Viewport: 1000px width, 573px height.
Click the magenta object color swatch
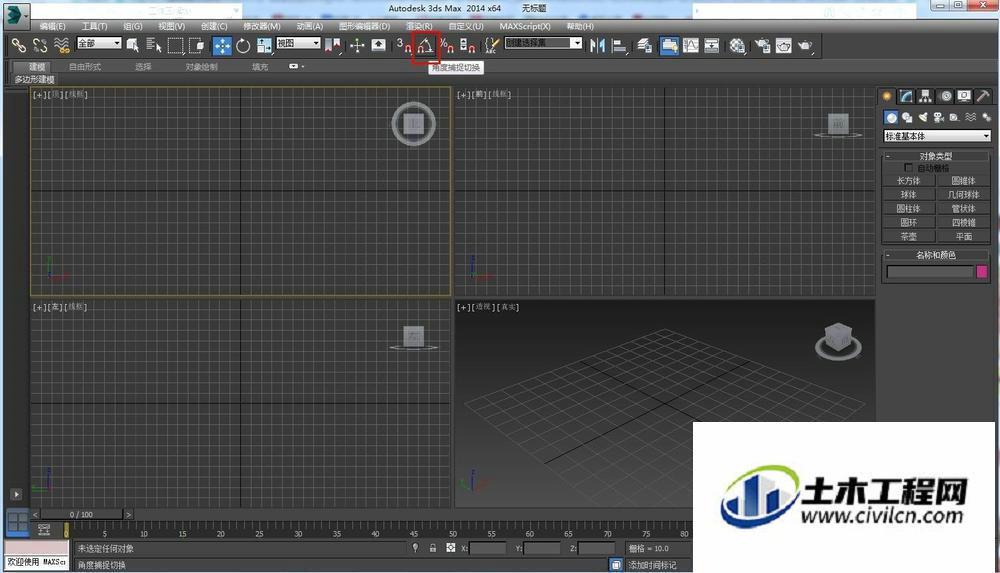[982, 272]
